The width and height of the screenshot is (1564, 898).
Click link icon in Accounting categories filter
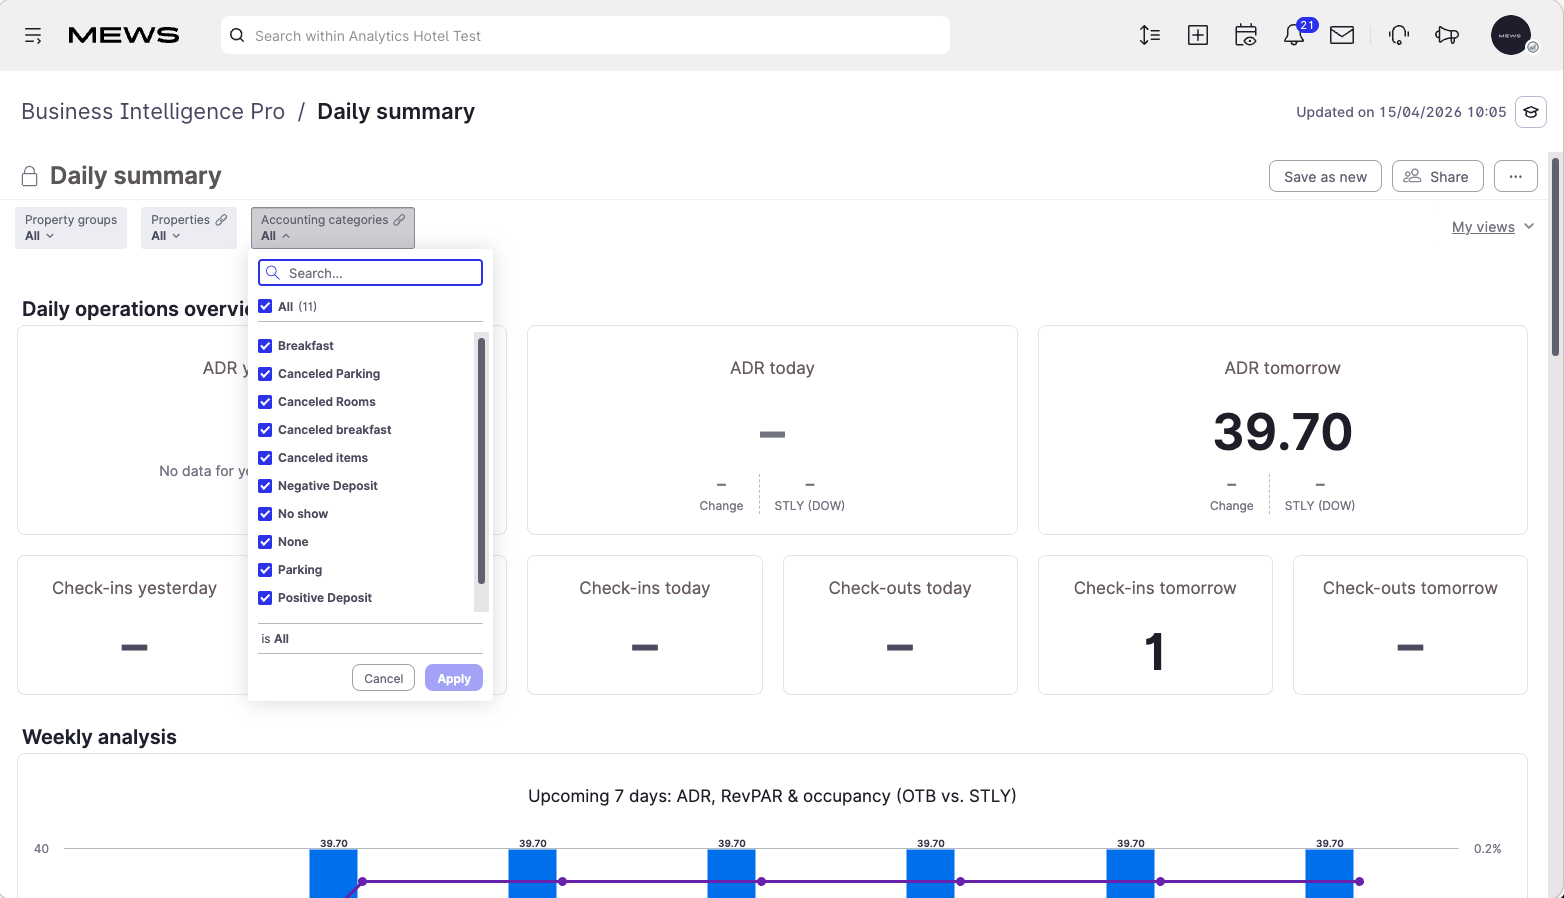(x=399, y=220)
